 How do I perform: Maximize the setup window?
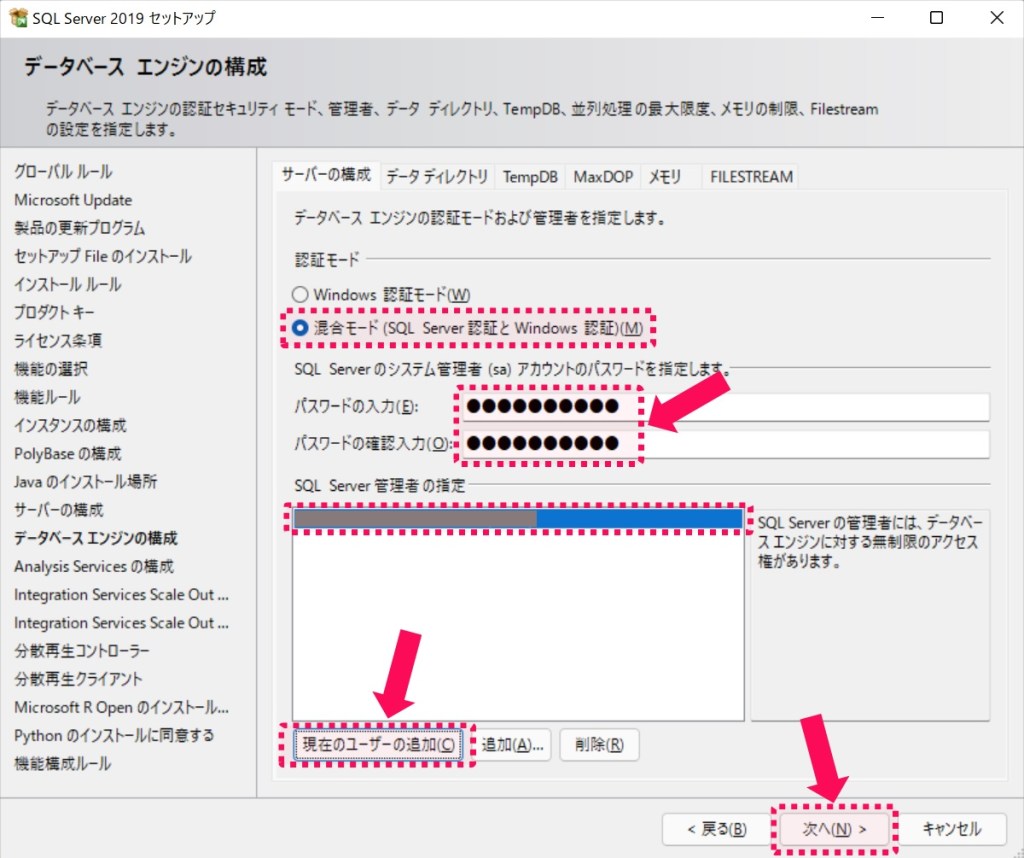tap(936, 18)
